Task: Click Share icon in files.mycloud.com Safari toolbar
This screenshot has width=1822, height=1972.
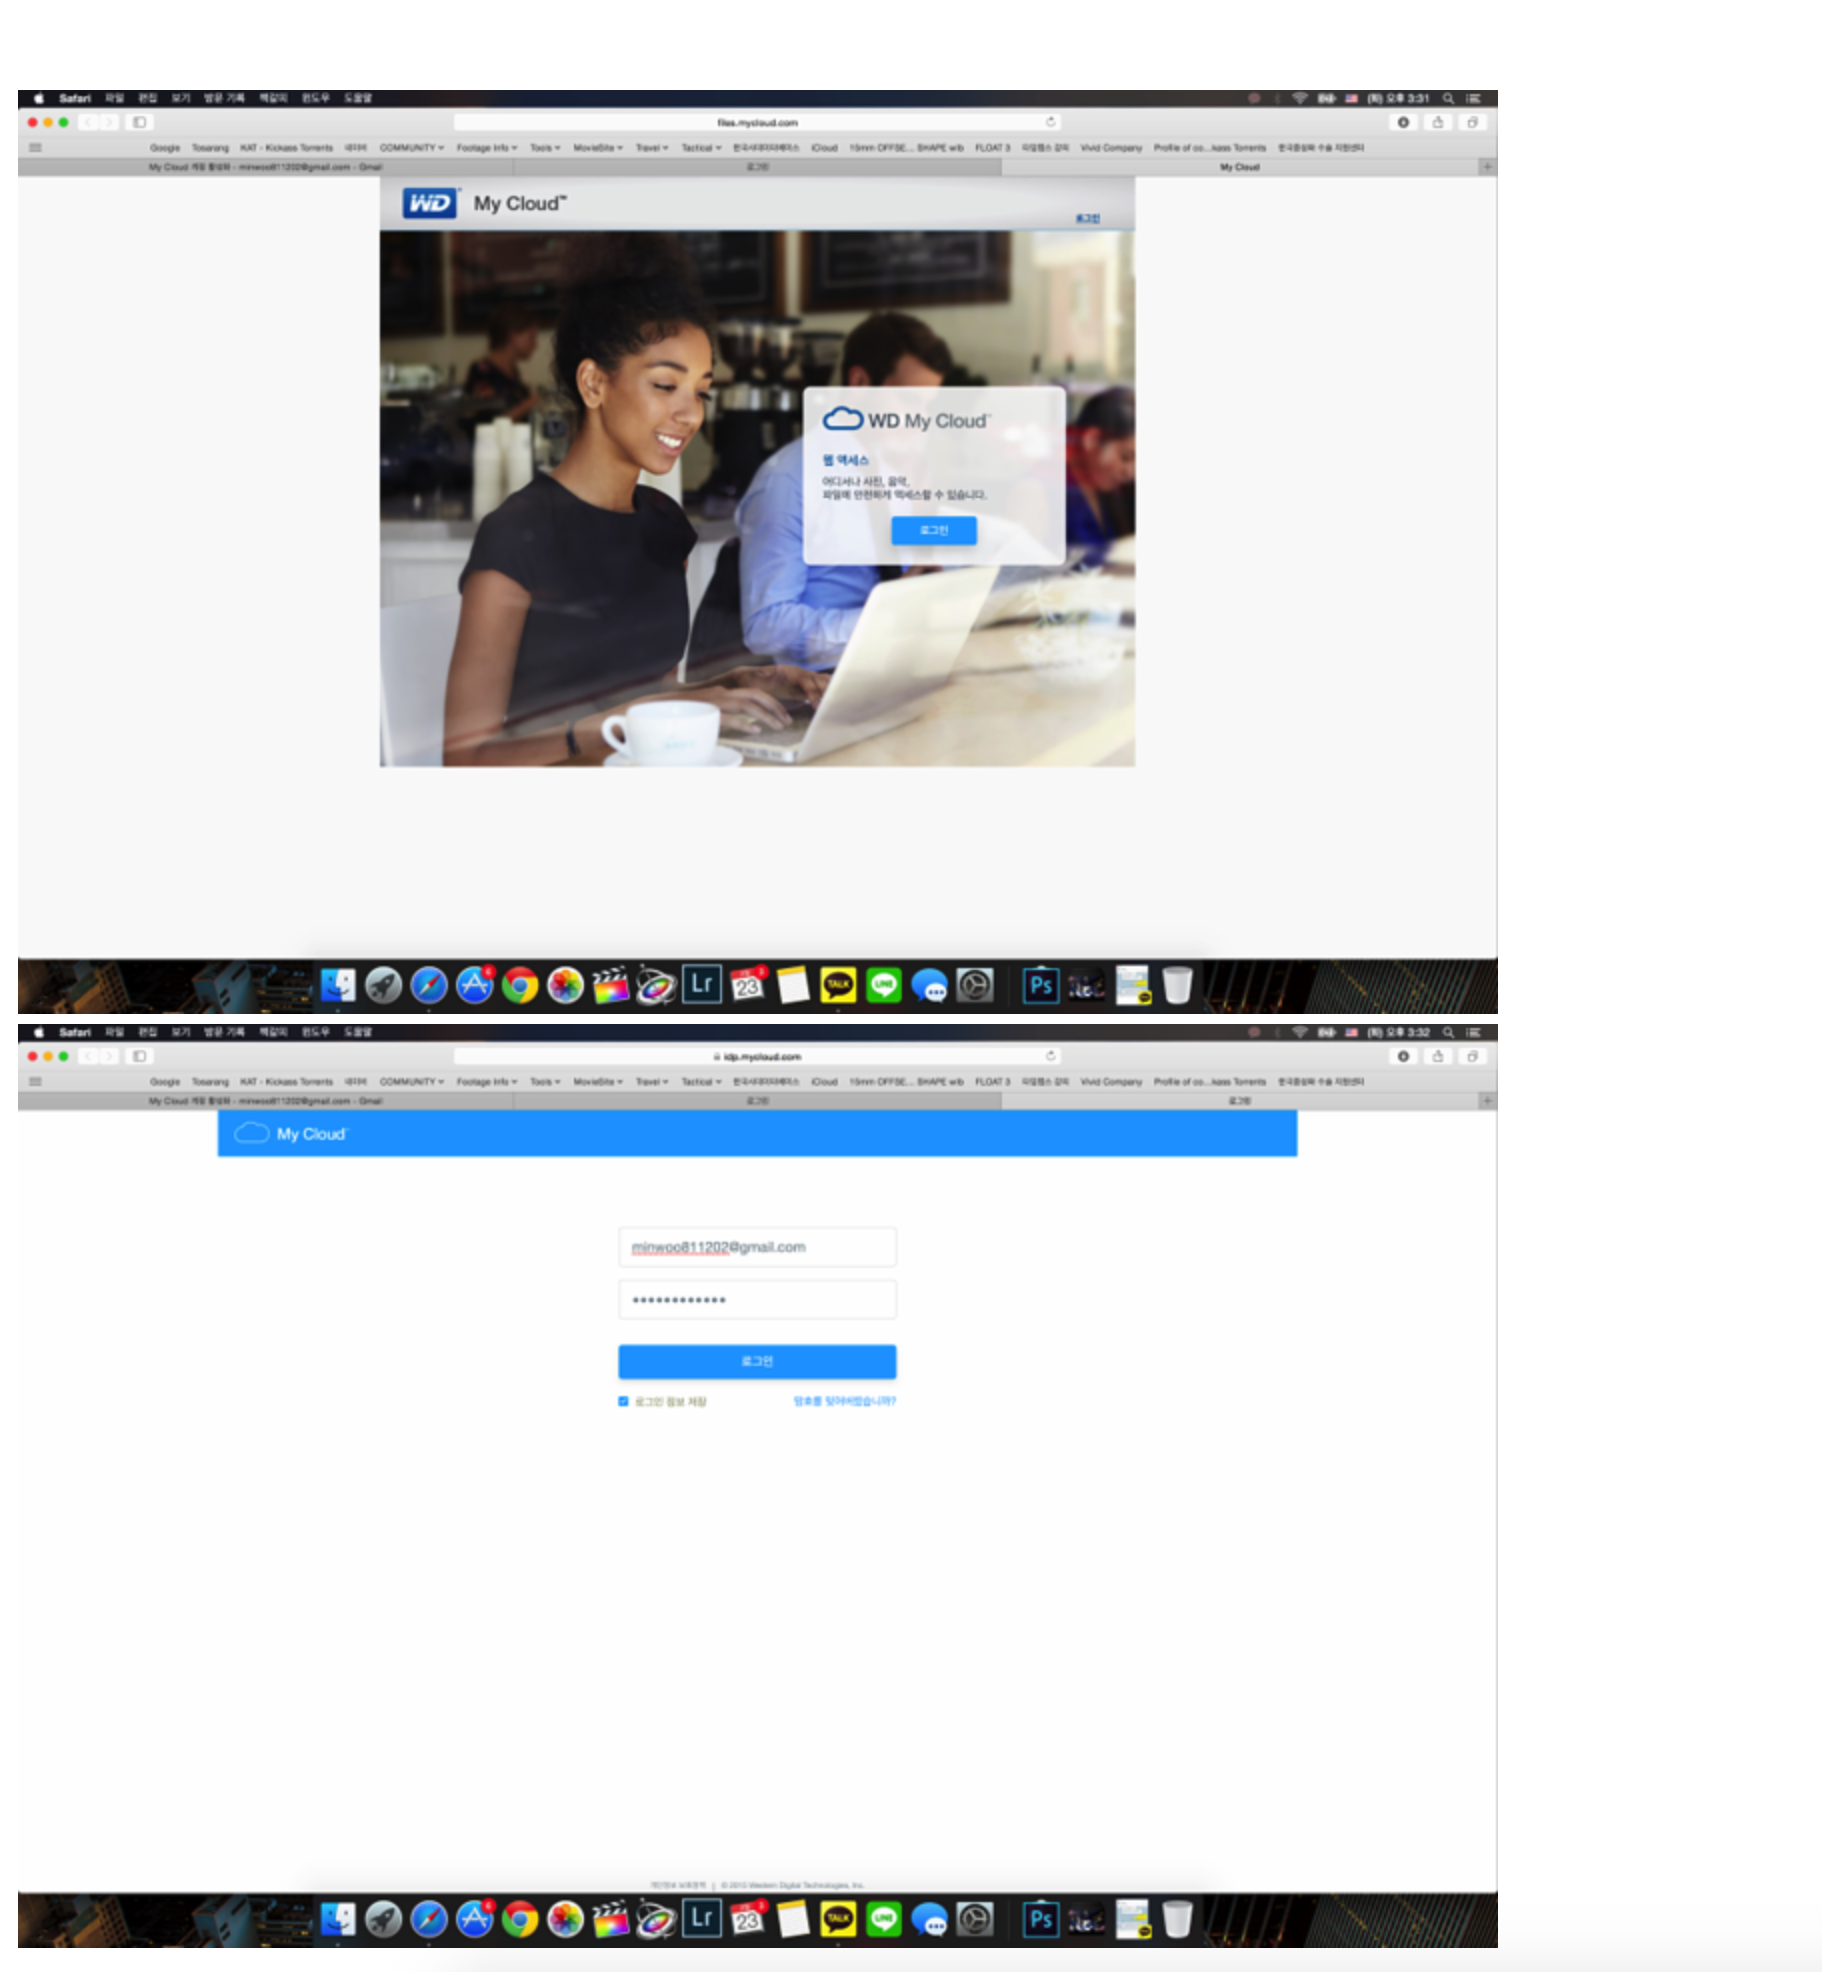Action: (1438, 122)
